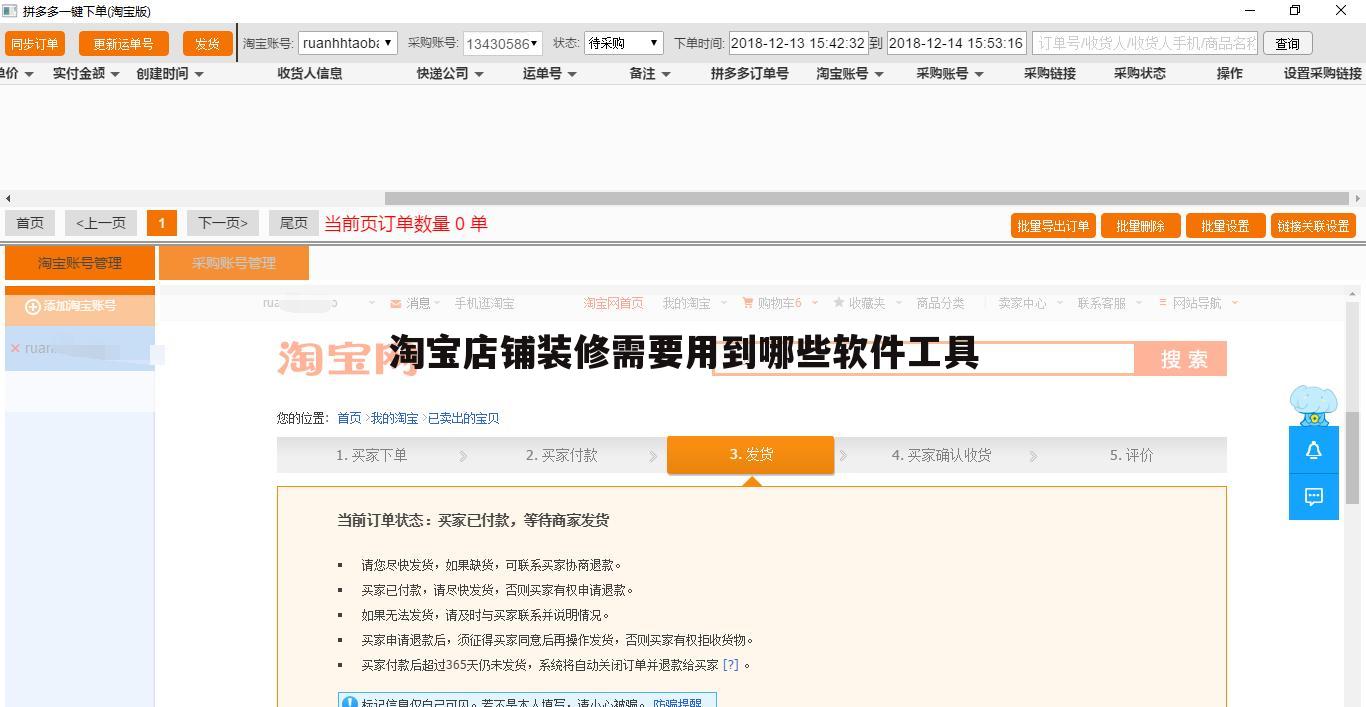Switch to 淘宝账号管理 tab
This screenshot has height=707, width=1366.
[80, 263]
